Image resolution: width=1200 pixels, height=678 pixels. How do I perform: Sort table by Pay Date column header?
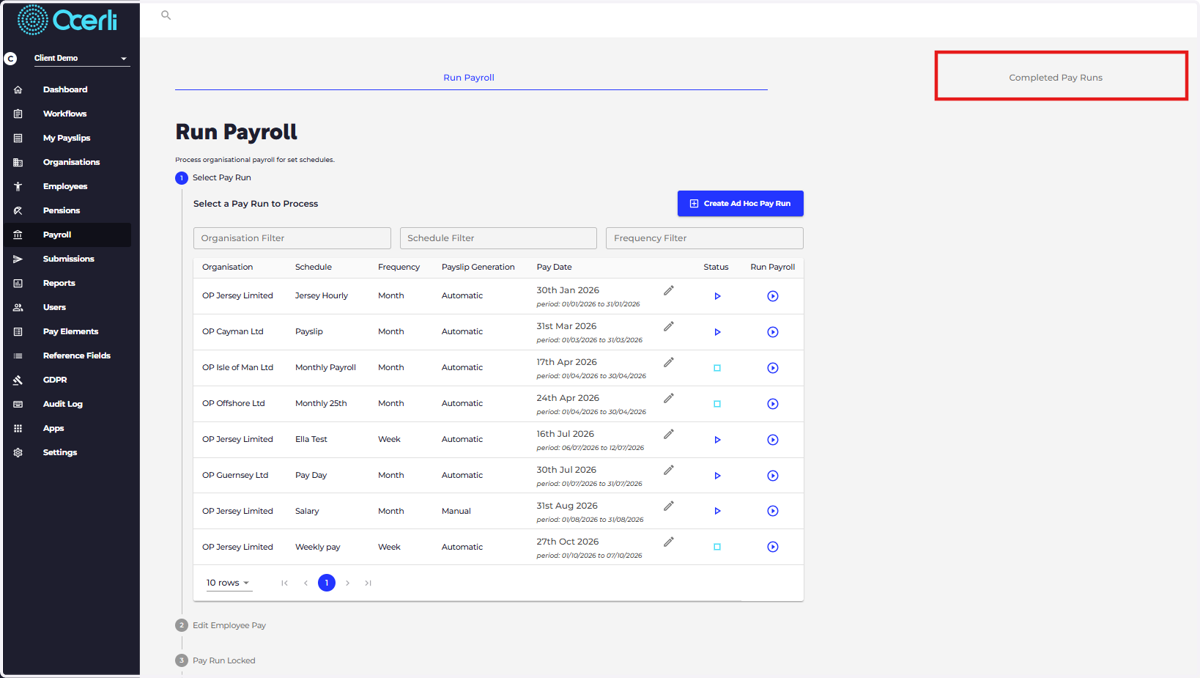[554, 267]
